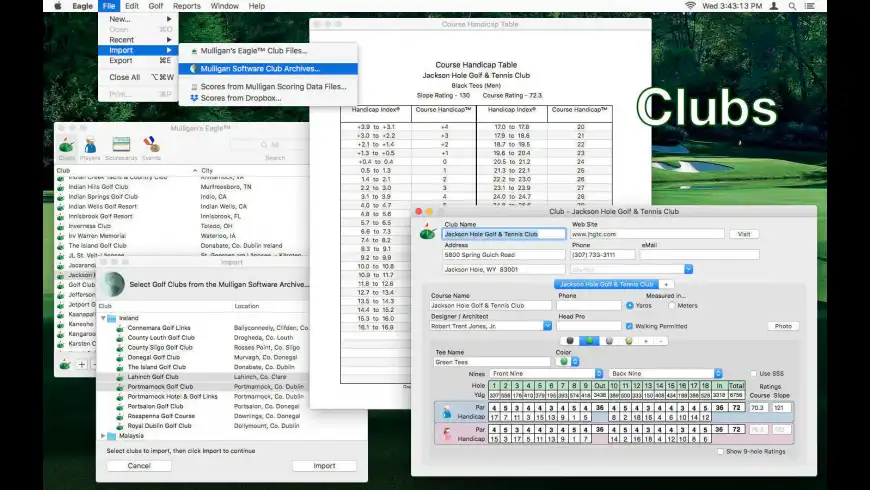Sort the club list by the Club column header

point(127,170)
